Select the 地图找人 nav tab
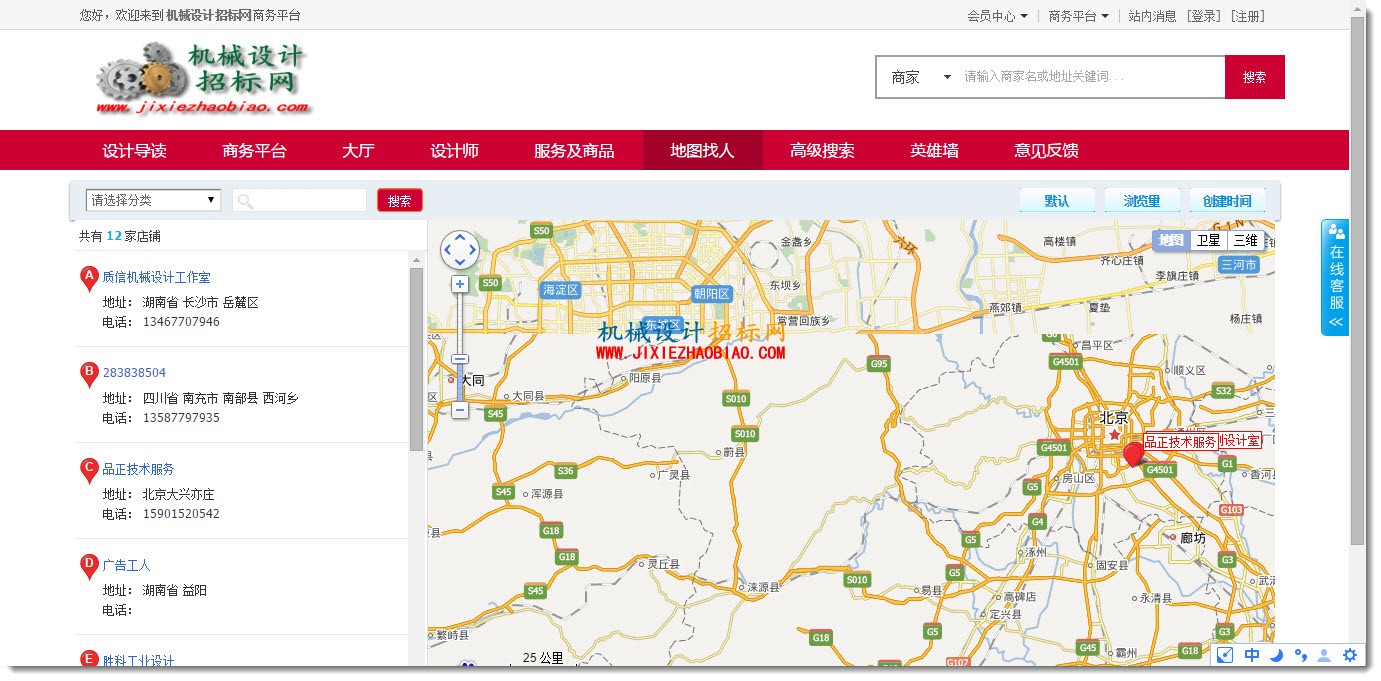Screen dimensions: 1381x681 click(702, 151)
